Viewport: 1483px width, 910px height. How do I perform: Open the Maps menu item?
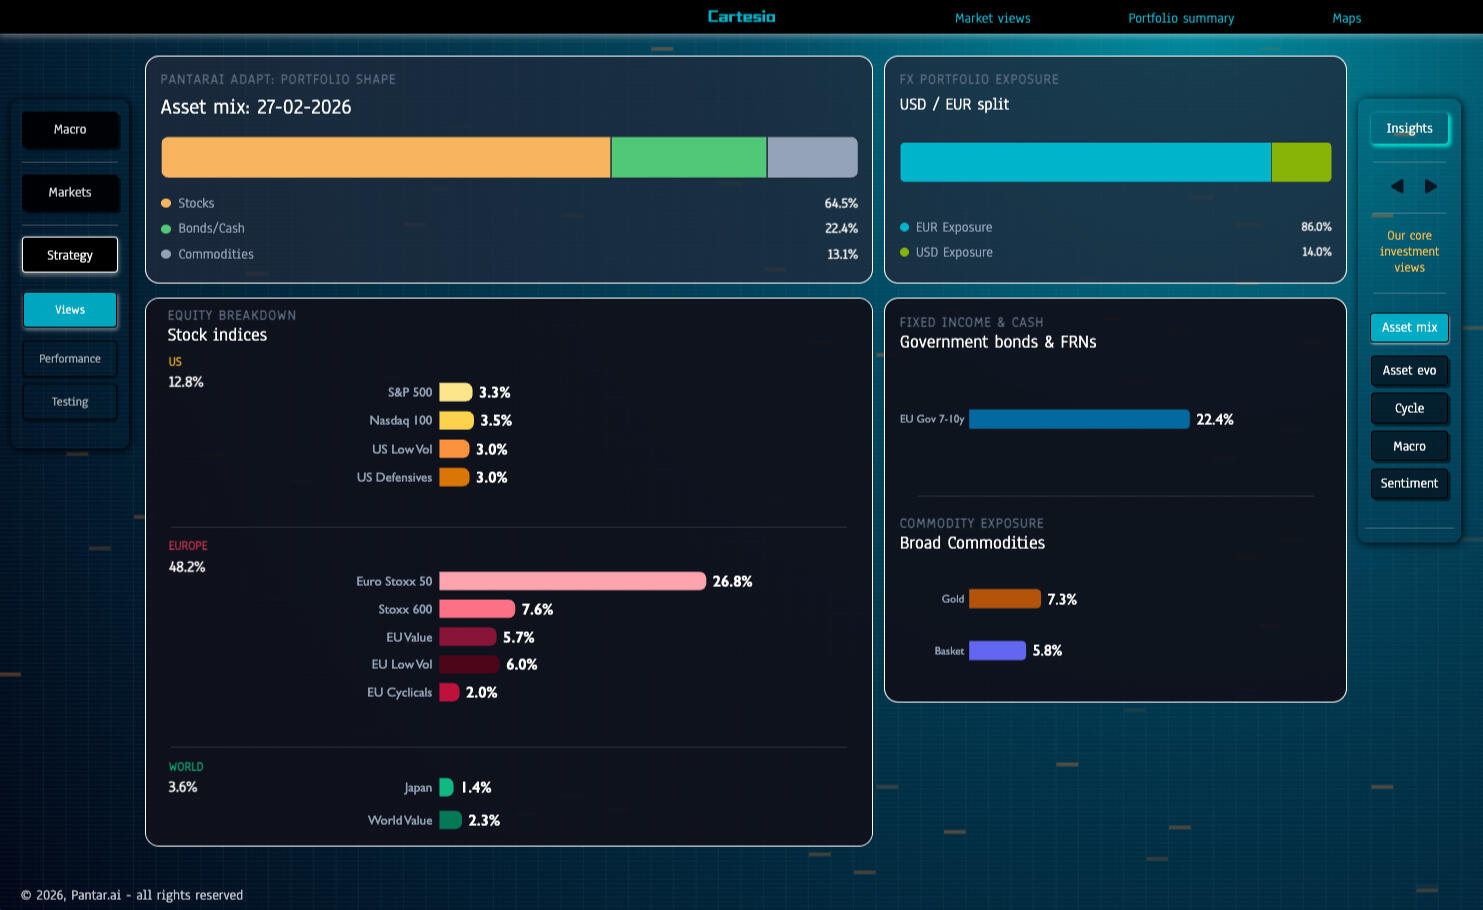click(x=1346, y=18)
